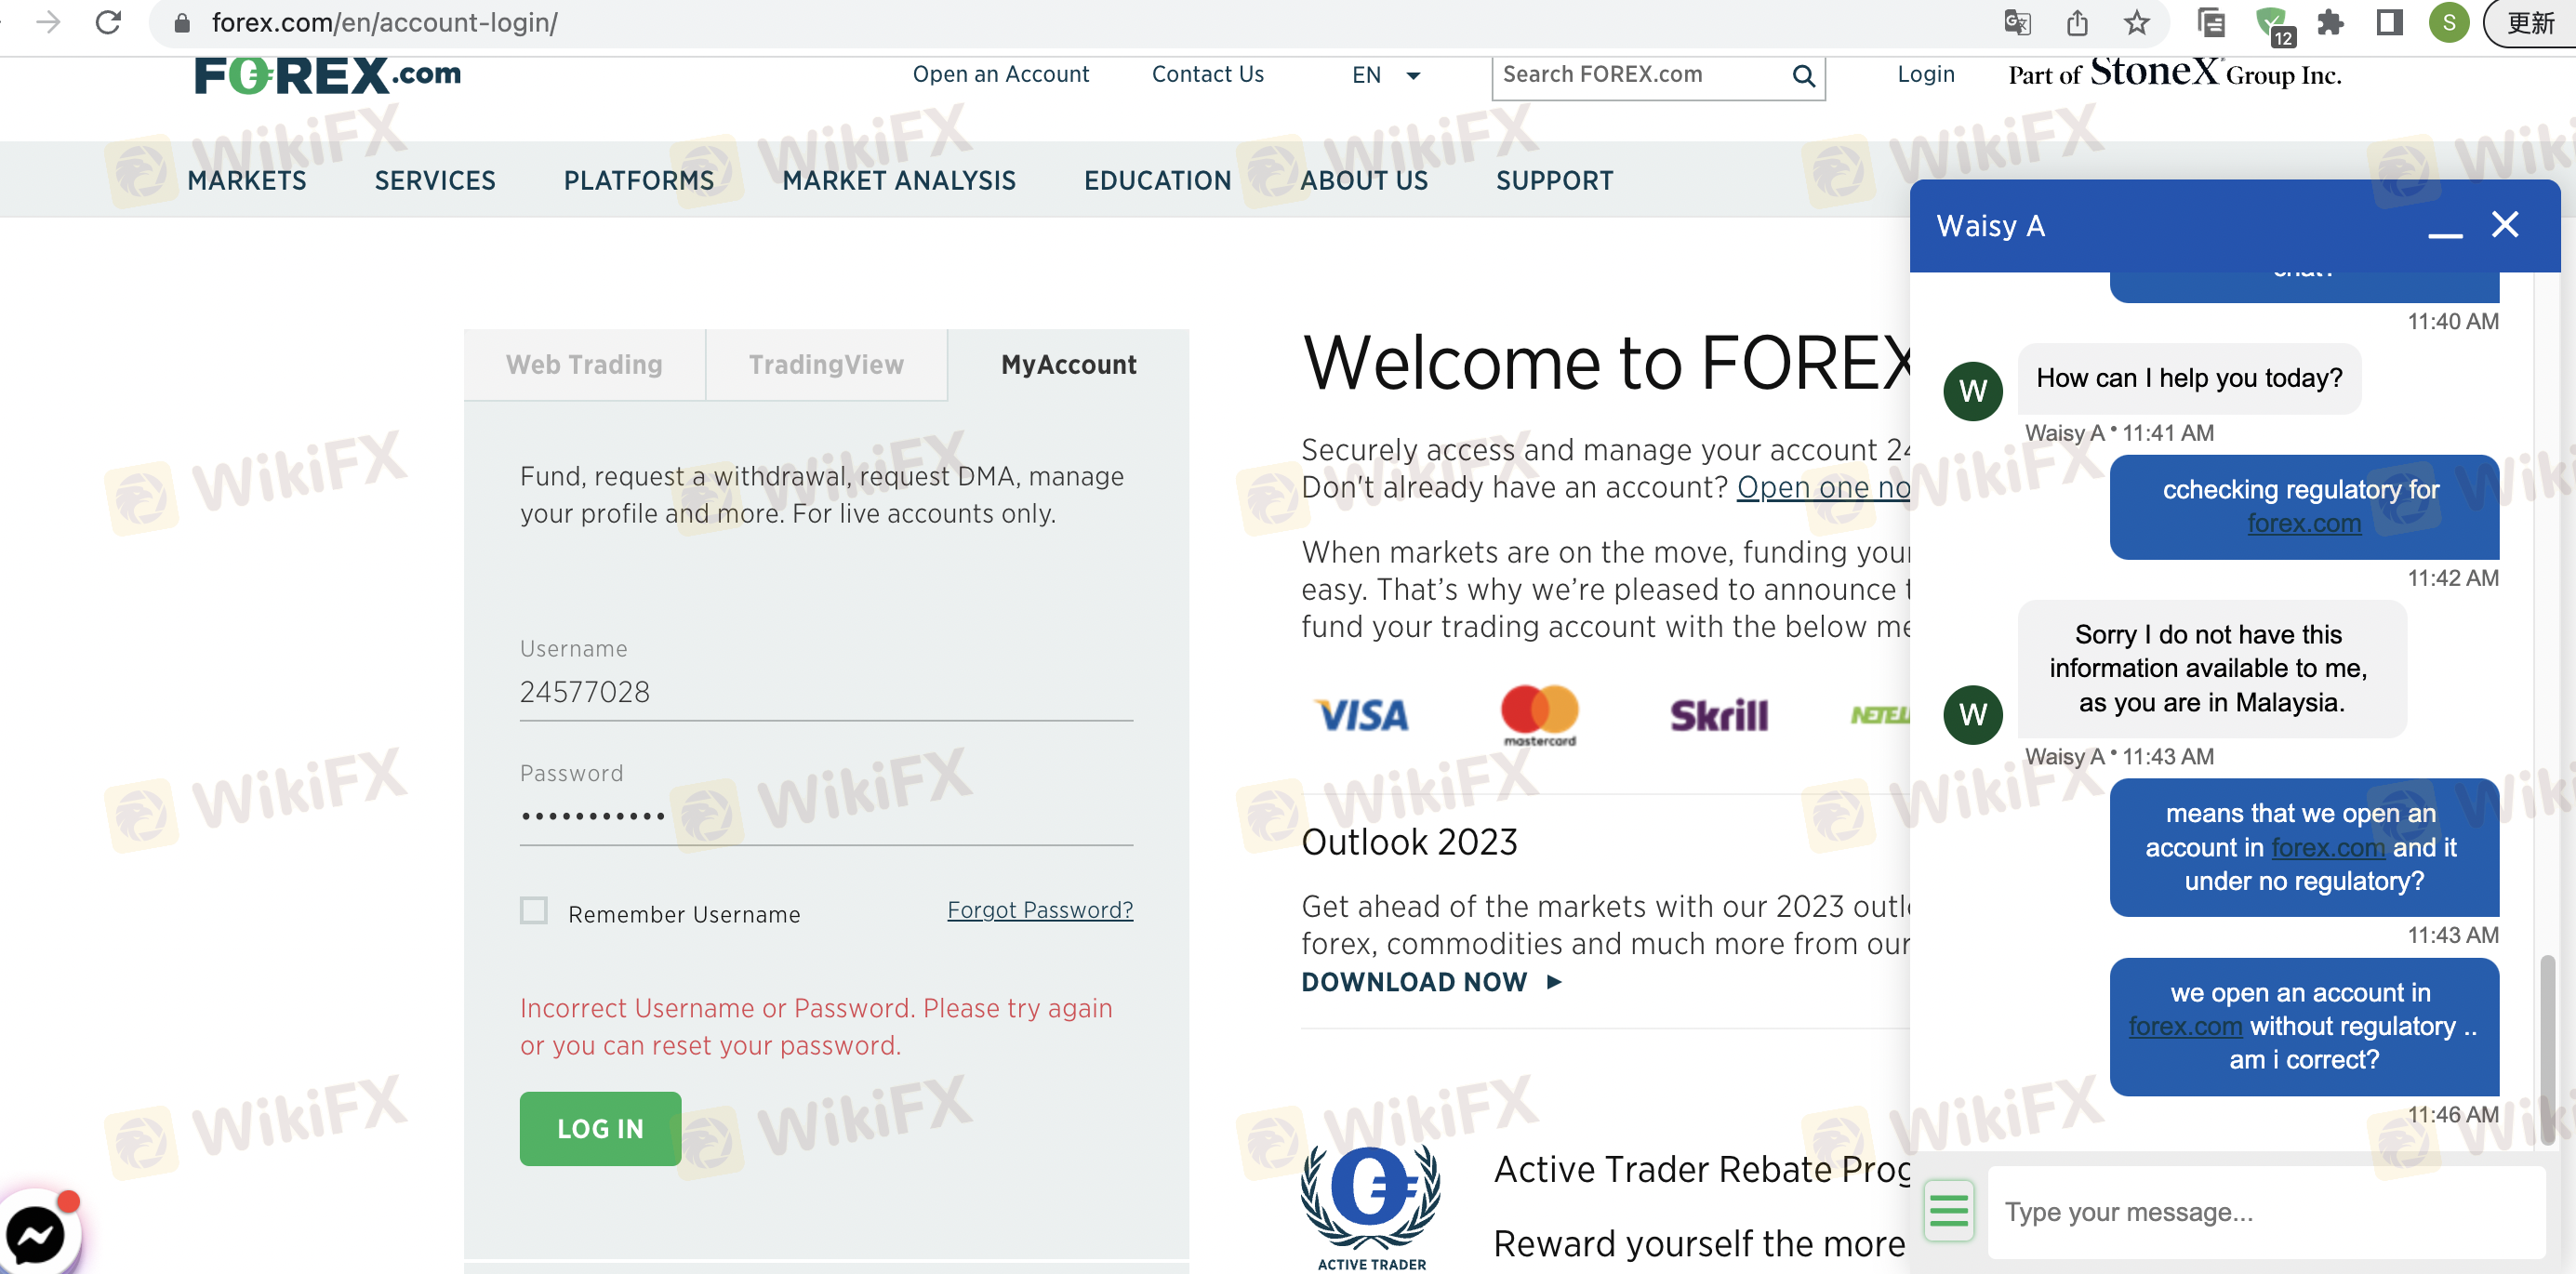This screenshot has height=1274, width=2576.
Task: Bookmark this page with the star icon
Action: coord(2137,22)
